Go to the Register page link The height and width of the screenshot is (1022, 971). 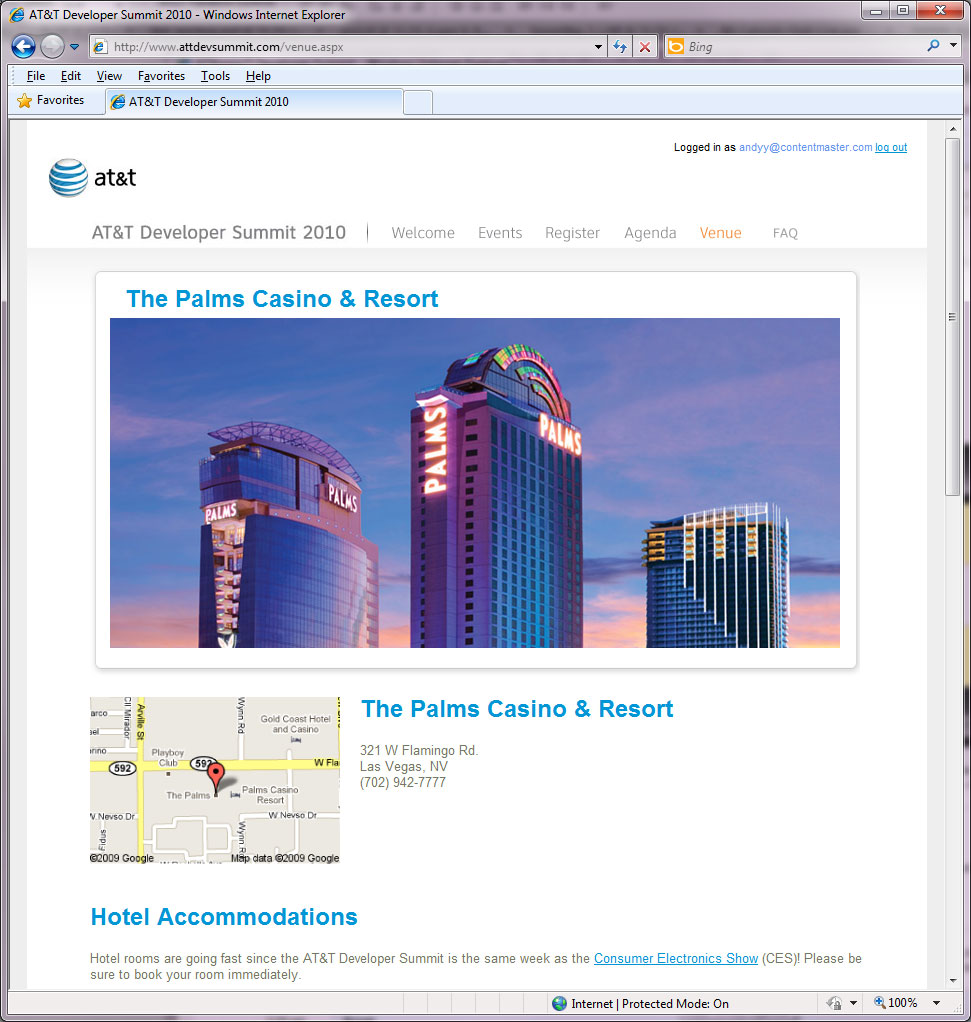click(572, 233)
